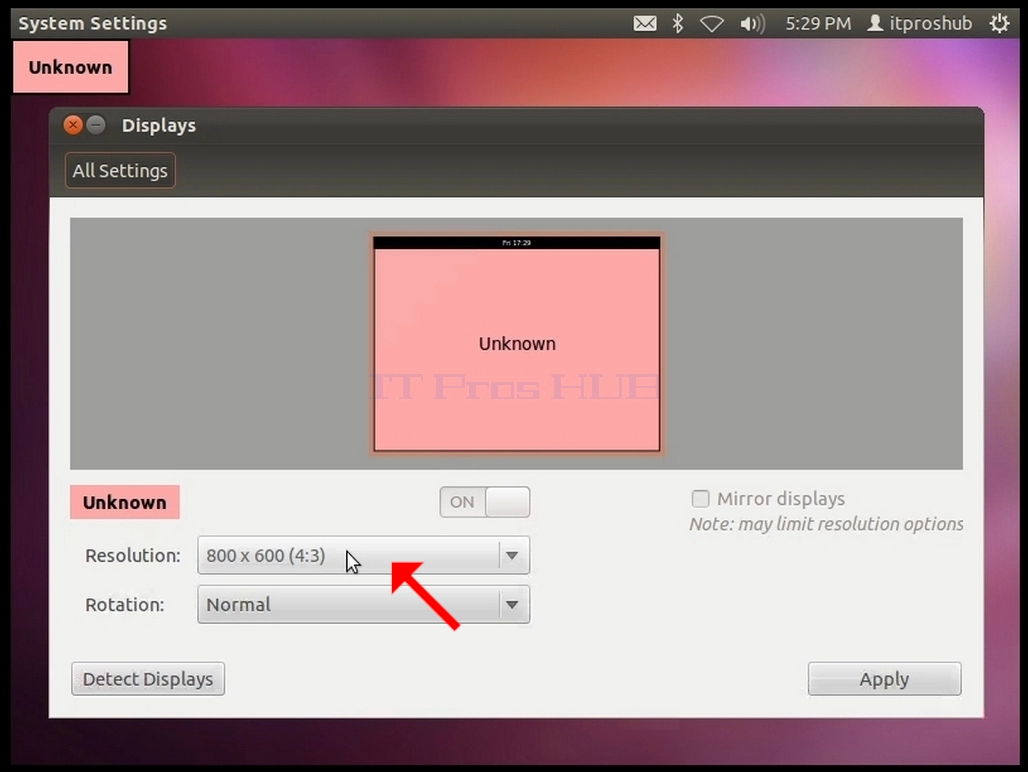Toggle the display ON switch
The height and width of the screenshot is (772, 1028).
(484, 502)
